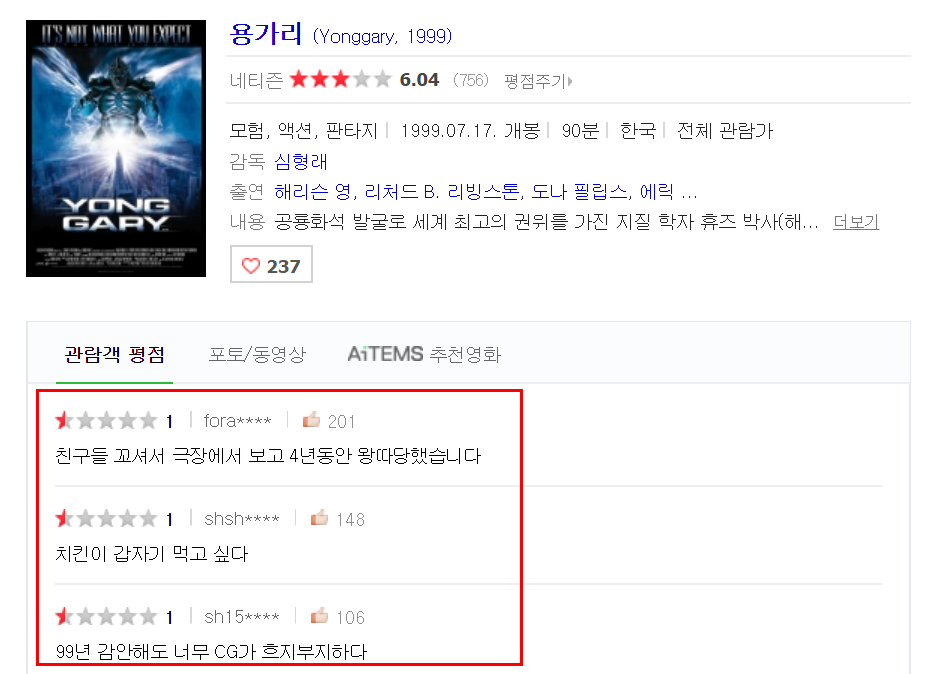Click netizen star rating next to 6.04
931x674 pixels.
341,79
